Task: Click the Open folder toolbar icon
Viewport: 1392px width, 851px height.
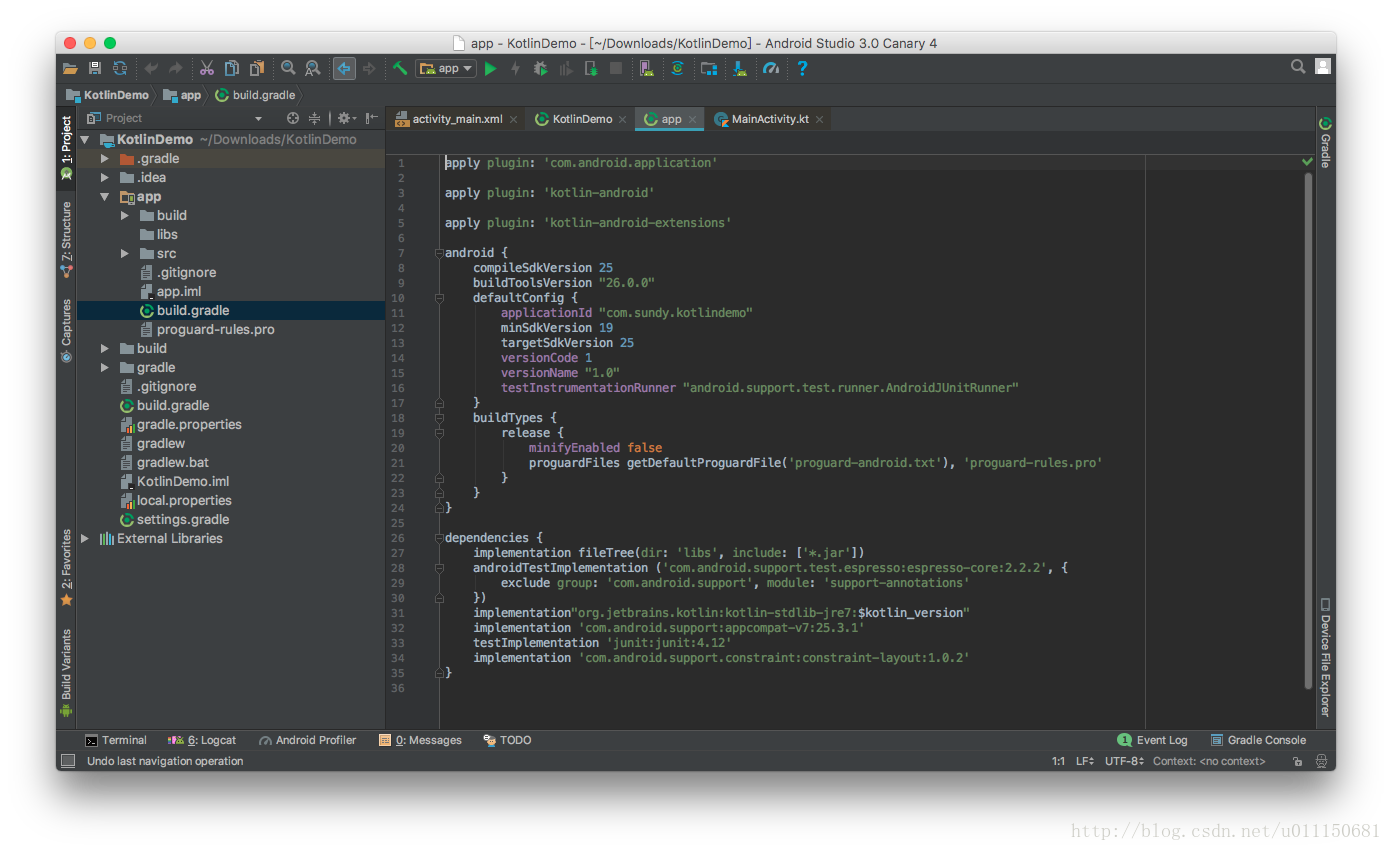Action: 70,68
